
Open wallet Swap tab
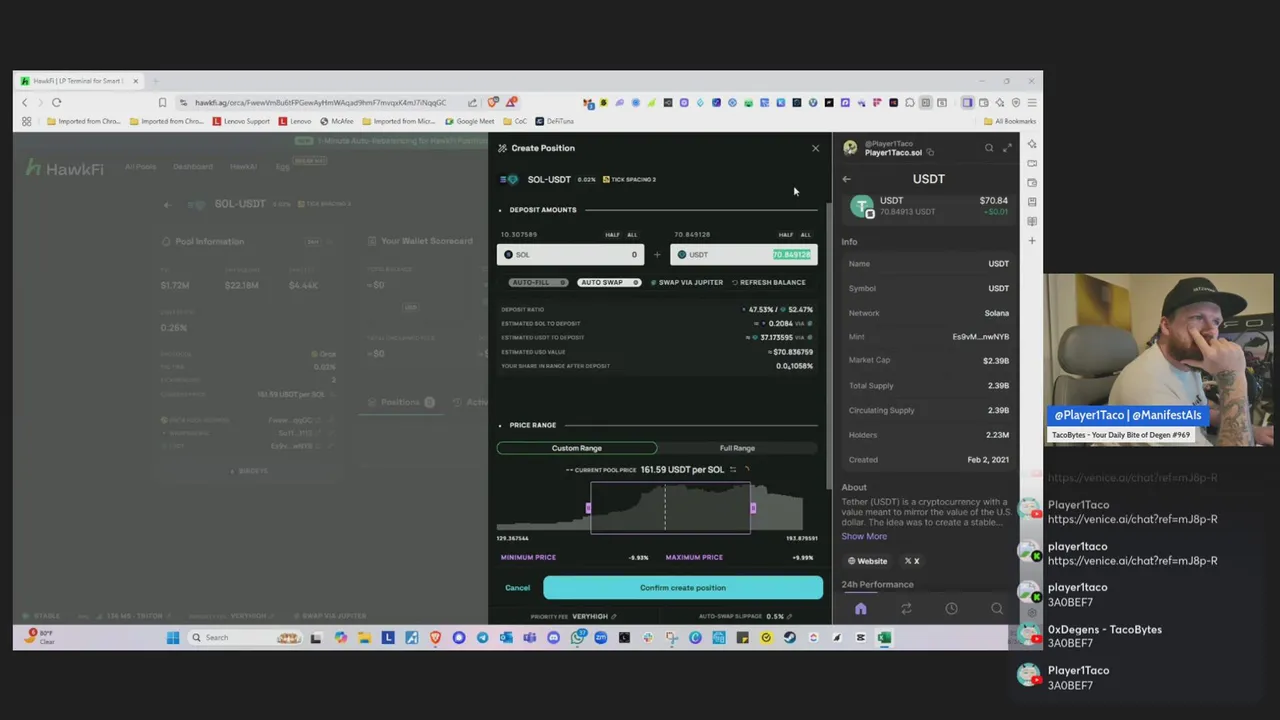click(906, 609)
